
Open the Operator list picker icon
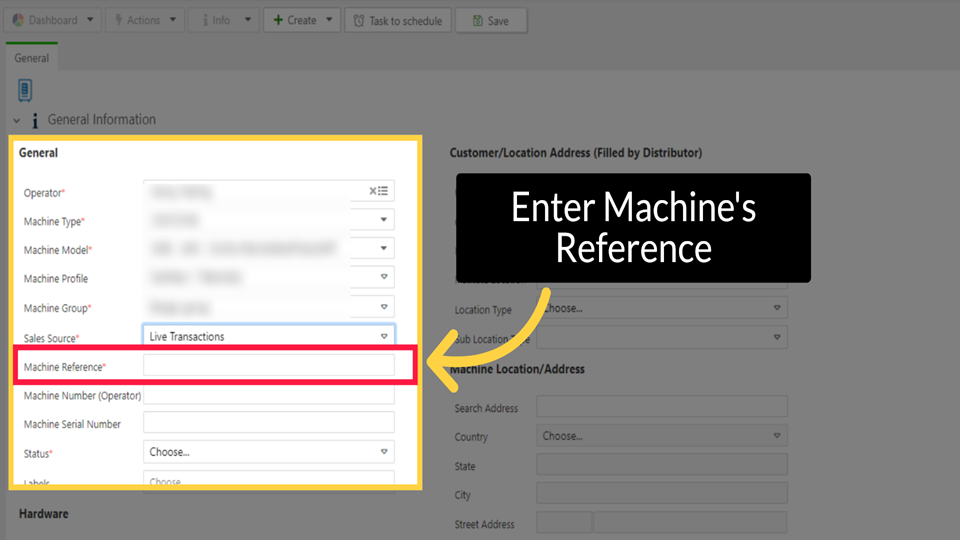point(384,191)
